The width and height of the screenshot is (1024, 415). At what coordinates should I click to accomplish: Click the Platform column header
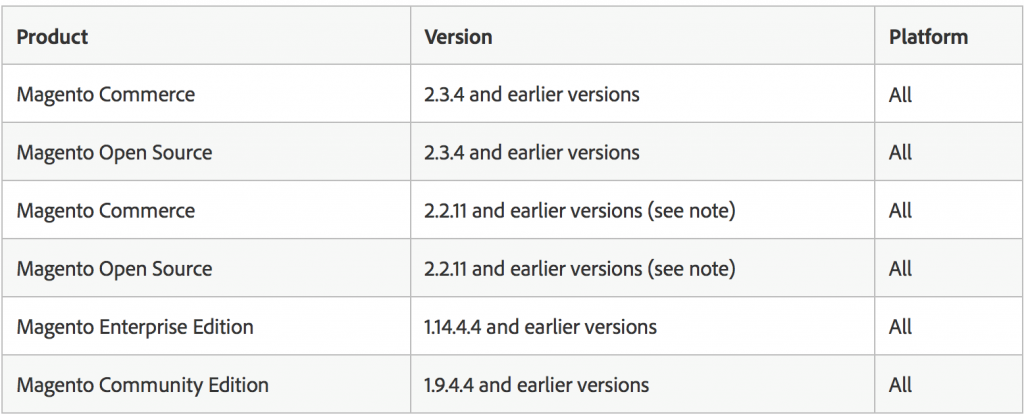pyautogui.click(x=949, y=36)
